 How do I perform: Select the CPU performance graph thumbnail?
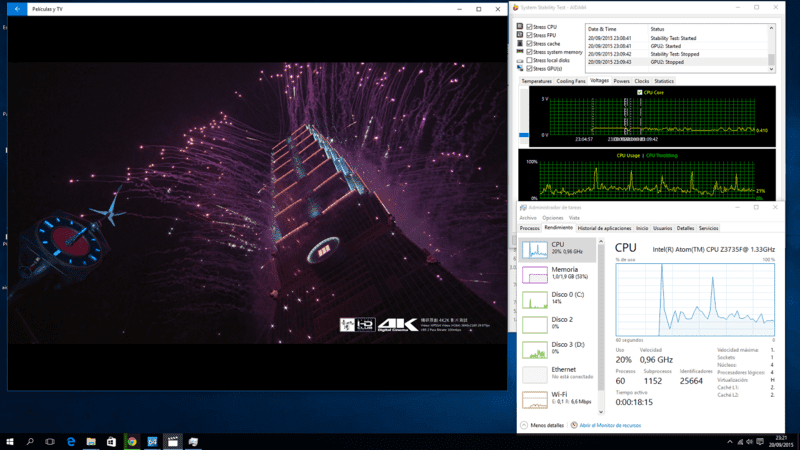(535, 250)
